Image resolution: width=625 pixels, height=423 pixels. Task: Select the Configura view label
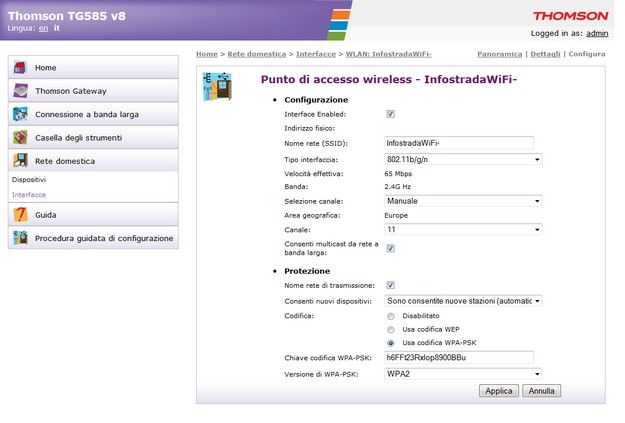(587, 54)
